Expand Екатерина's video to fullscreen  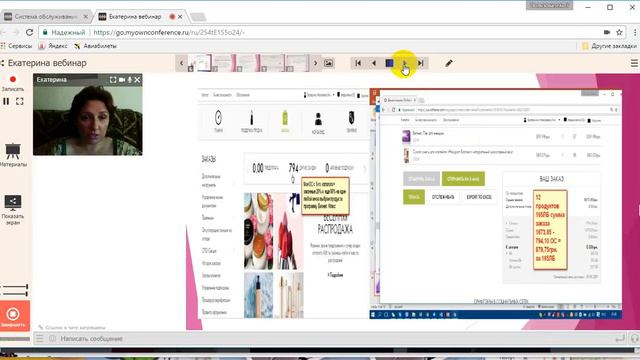pyautogui.click(x=113, y=80)
